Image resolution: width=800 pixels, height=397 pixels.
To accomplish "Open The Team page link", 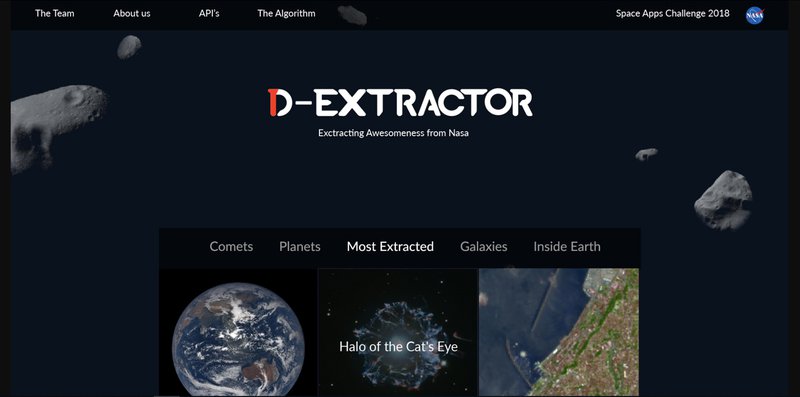I will tap(55, 14).
